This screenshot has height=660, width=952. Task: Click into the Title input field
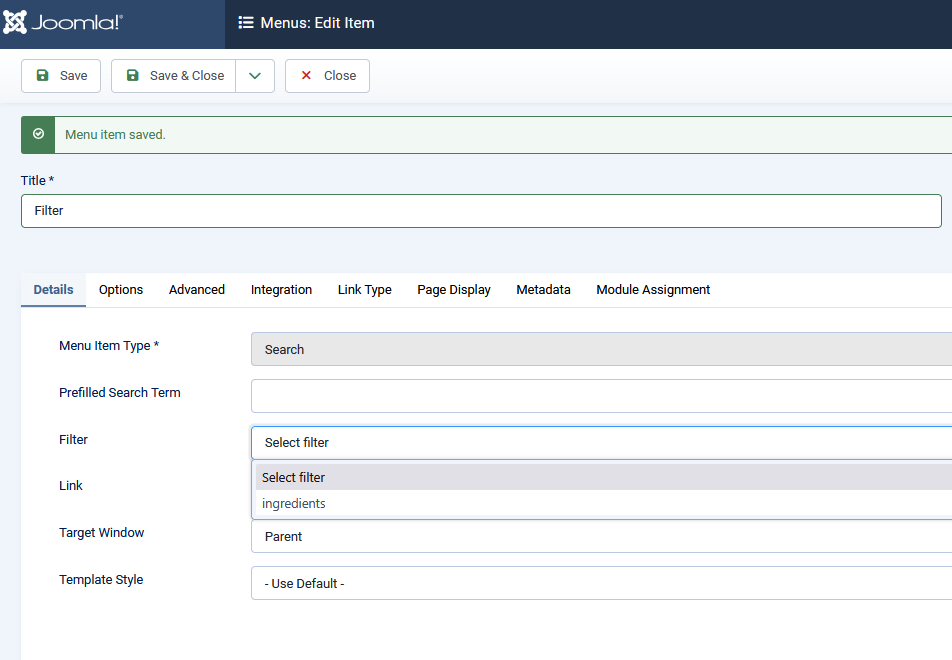[x=480, y=211]
